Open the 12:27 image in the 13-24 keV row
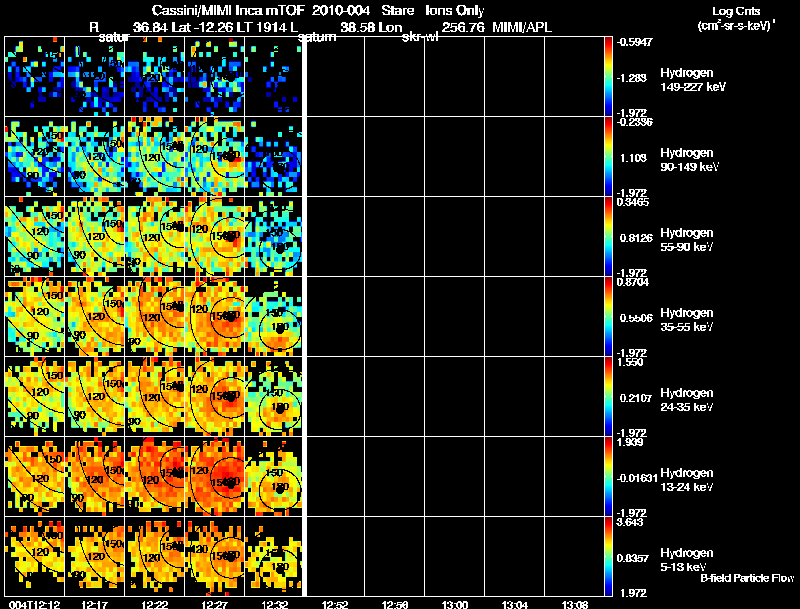Image resolution: width=800 pixels, height=609 pixels. click(214, 477)
